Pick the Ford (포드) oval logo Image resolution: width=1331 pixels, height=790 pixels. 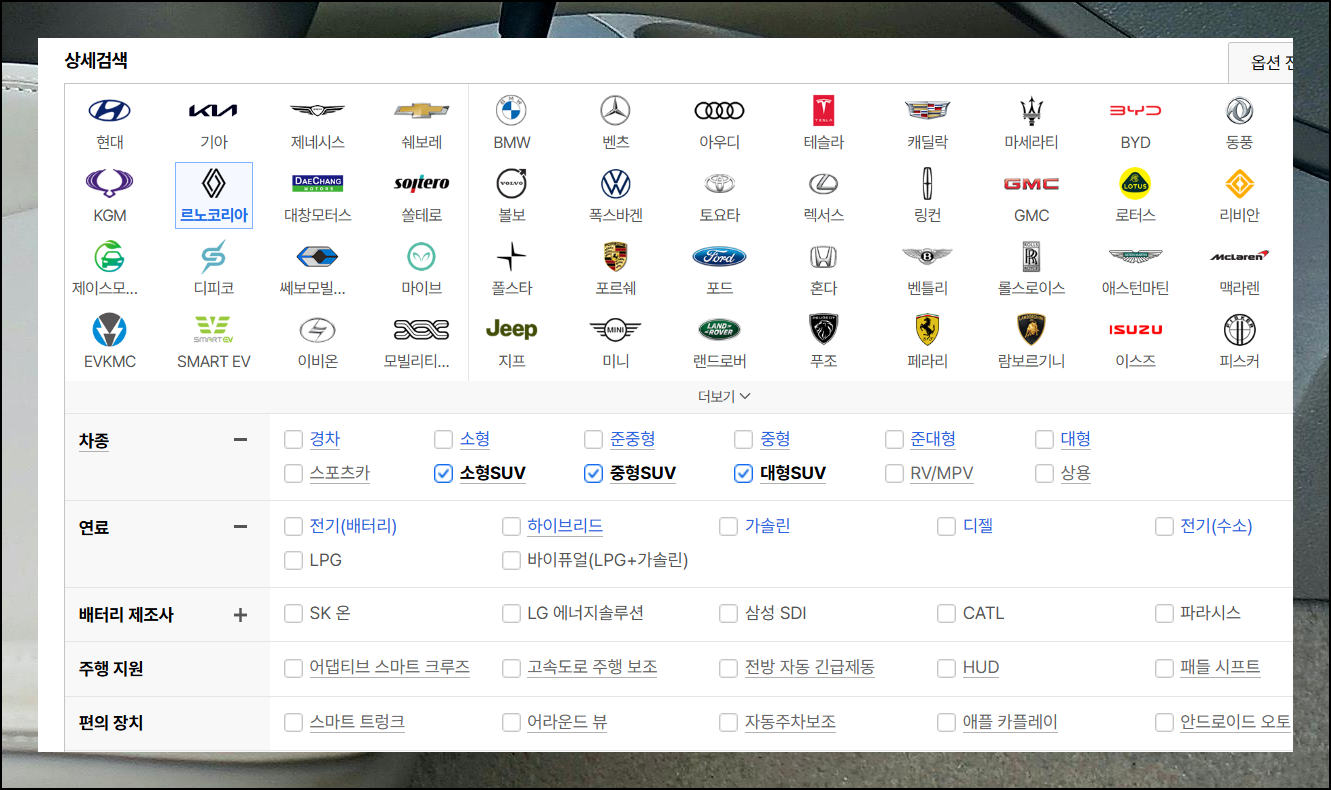(x=720, y=257)
